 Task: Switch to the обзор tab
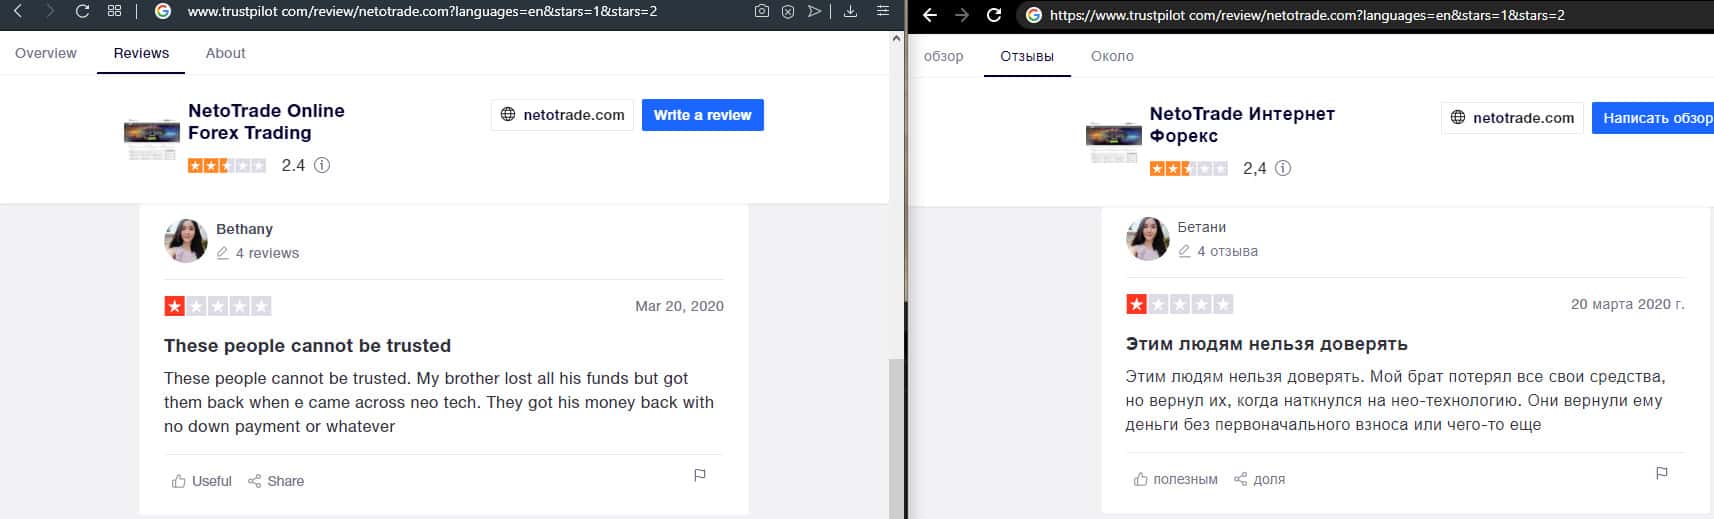click(943, 56)
